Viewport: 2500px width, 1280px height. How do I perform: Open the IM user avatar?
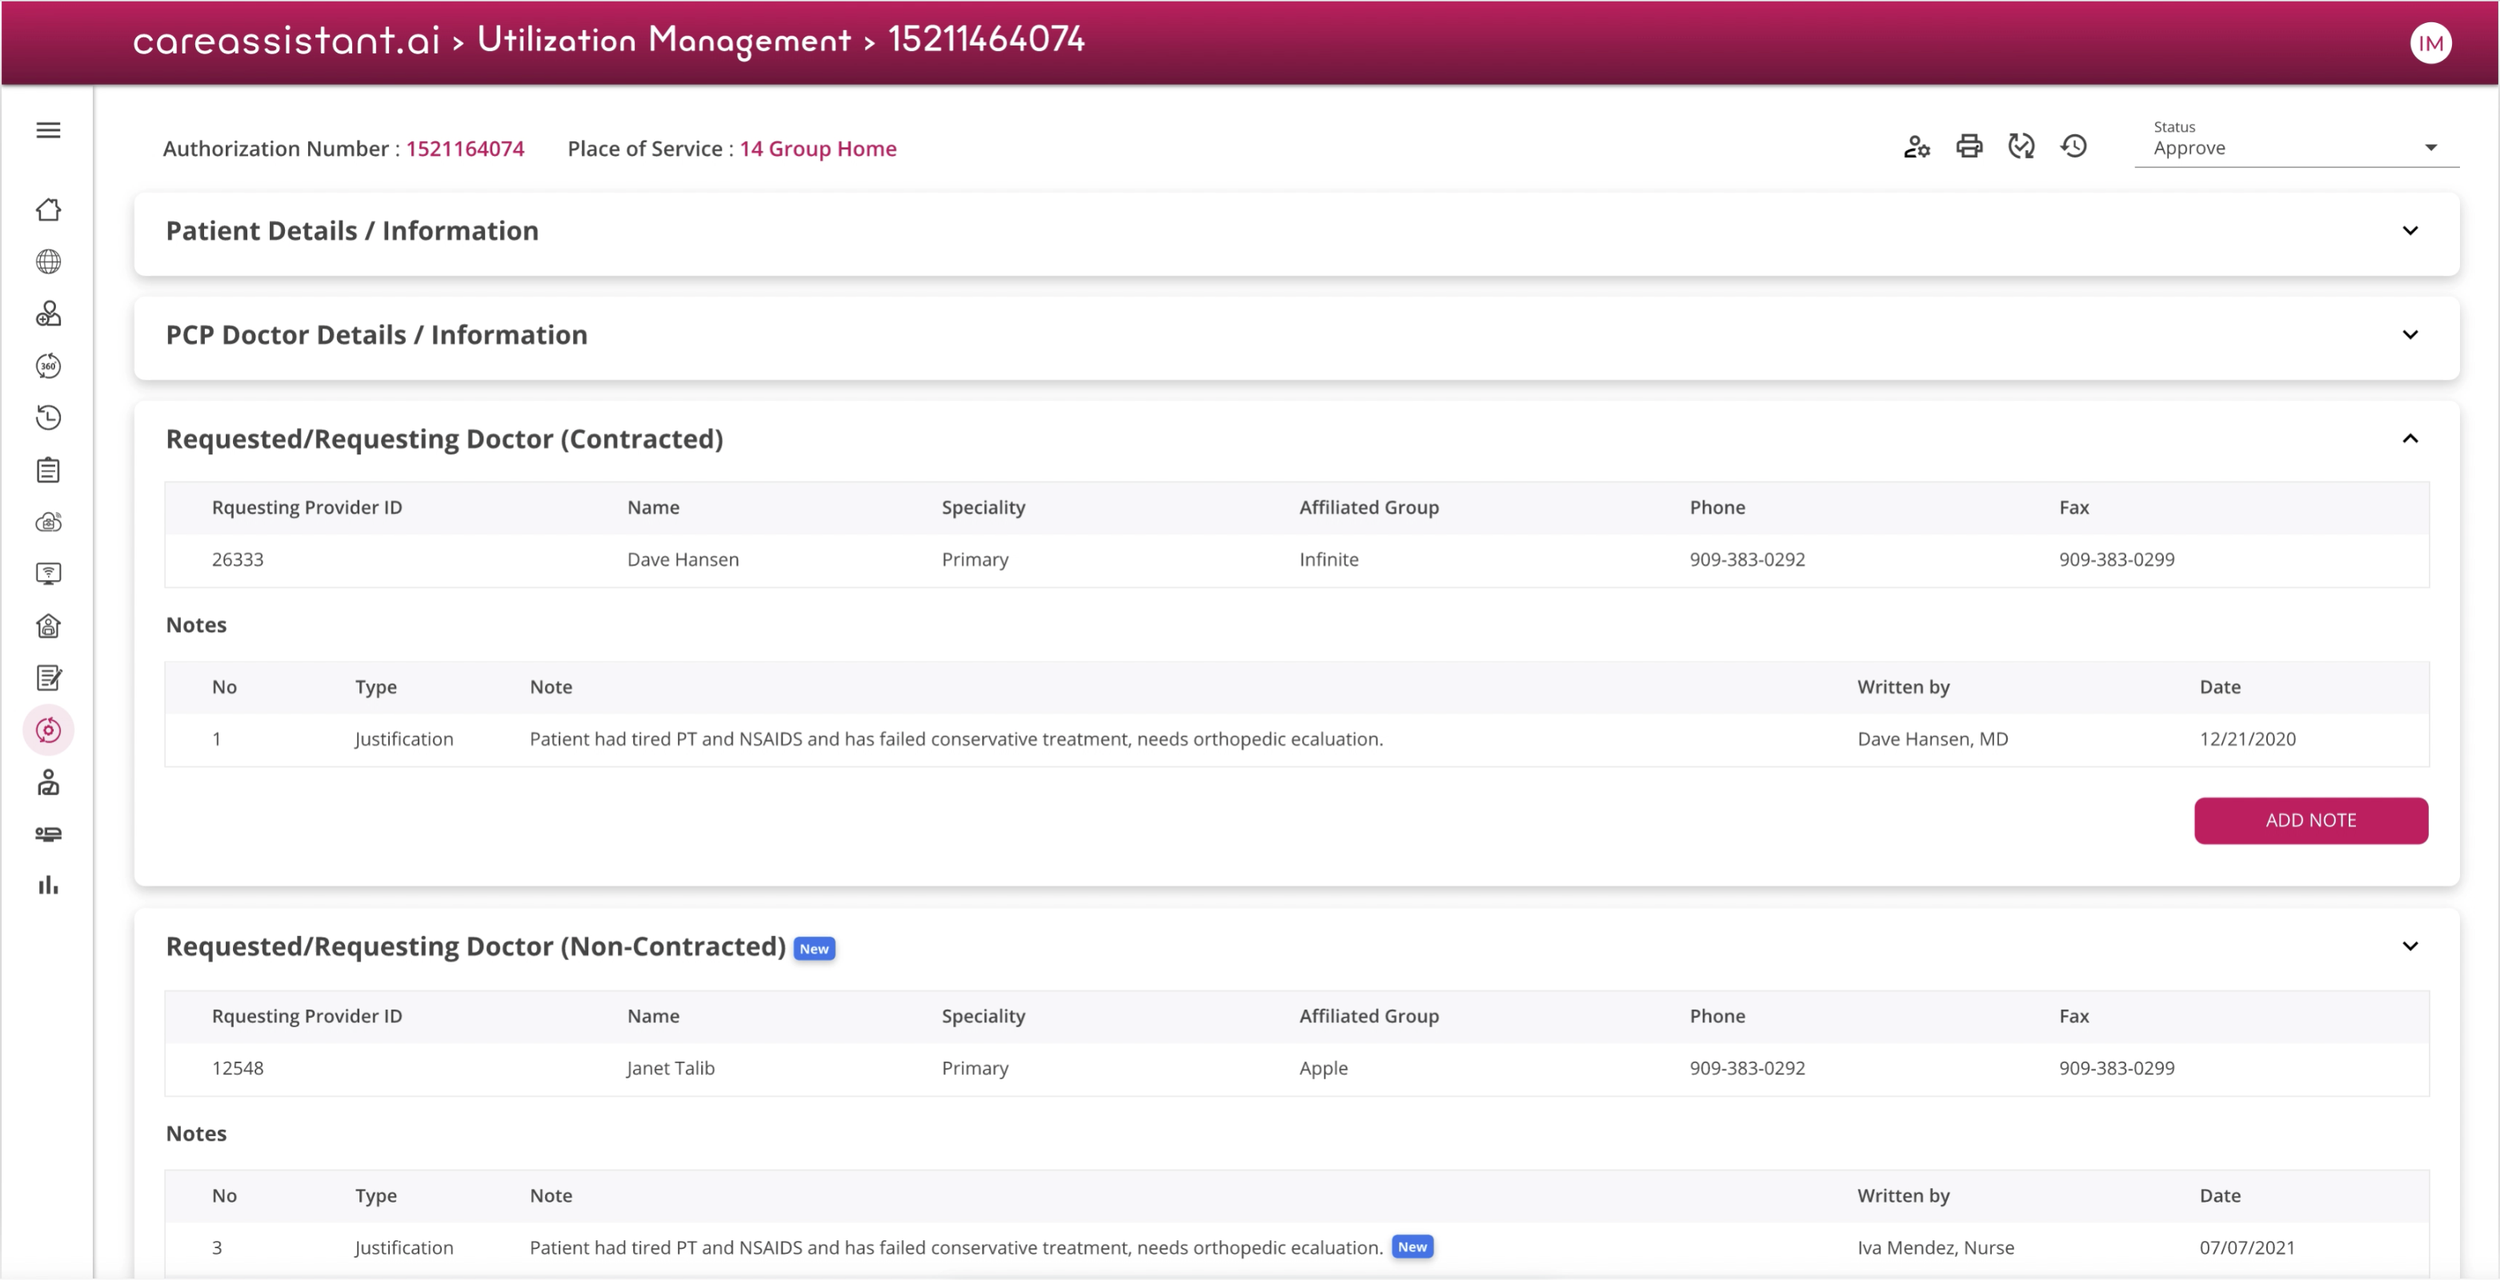coord(2430,43)
